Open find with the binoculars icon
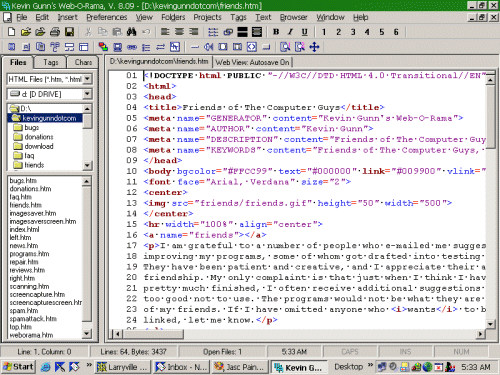 [132, 32]
